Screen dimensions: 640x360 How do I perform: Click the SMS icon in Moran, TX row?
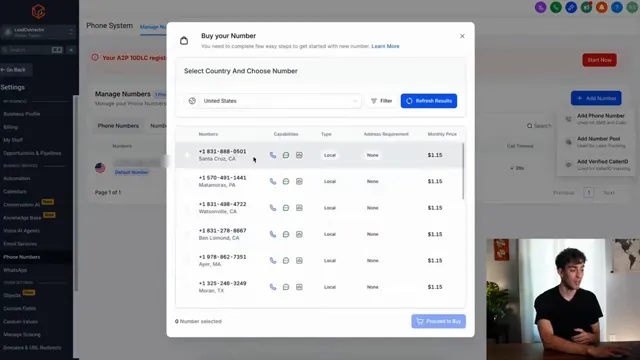[286, 287]
